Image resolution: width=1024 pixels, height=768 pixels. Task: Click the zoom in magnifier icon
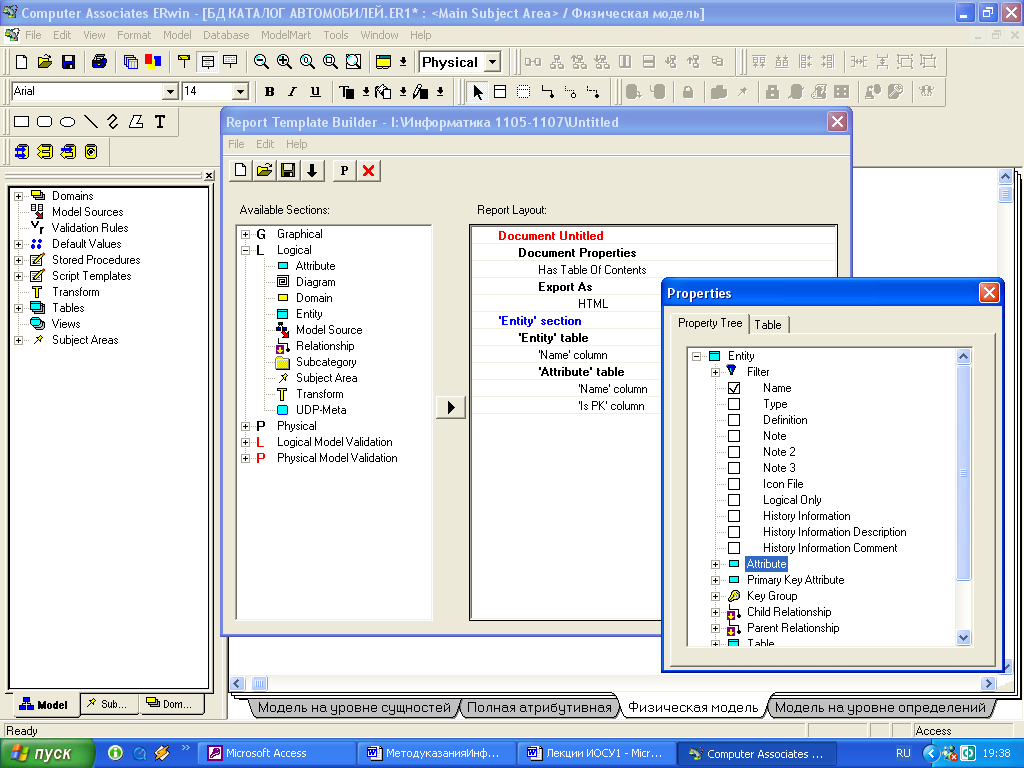284,62
